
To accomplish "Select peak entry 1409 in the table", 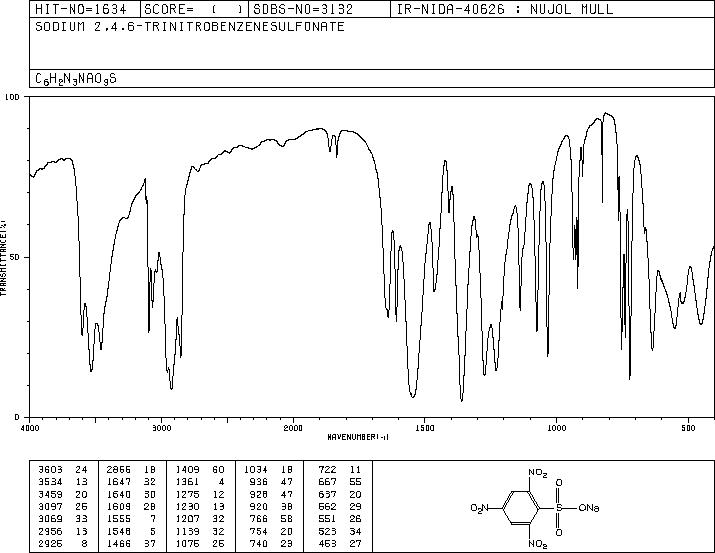I will pos(200,470).
